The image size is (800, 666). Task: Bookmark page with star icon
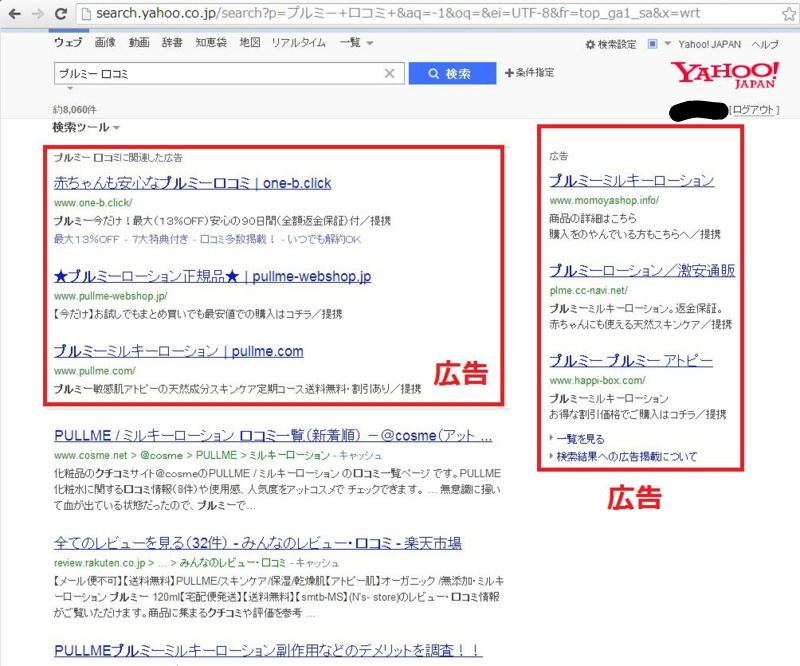click(789, 14)
